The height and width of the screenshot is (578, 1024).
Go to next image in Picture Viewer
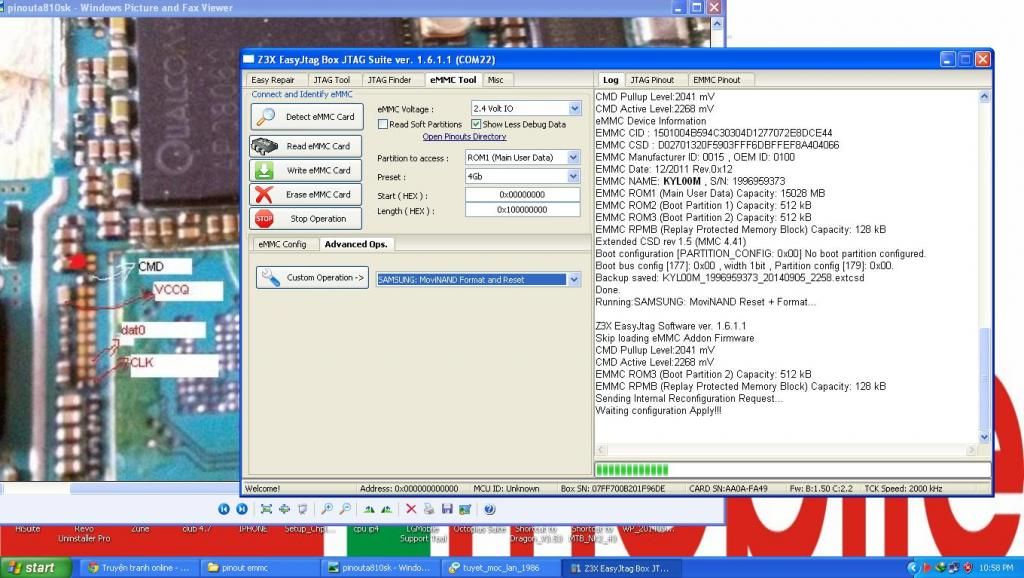click(x=242, y=509)
